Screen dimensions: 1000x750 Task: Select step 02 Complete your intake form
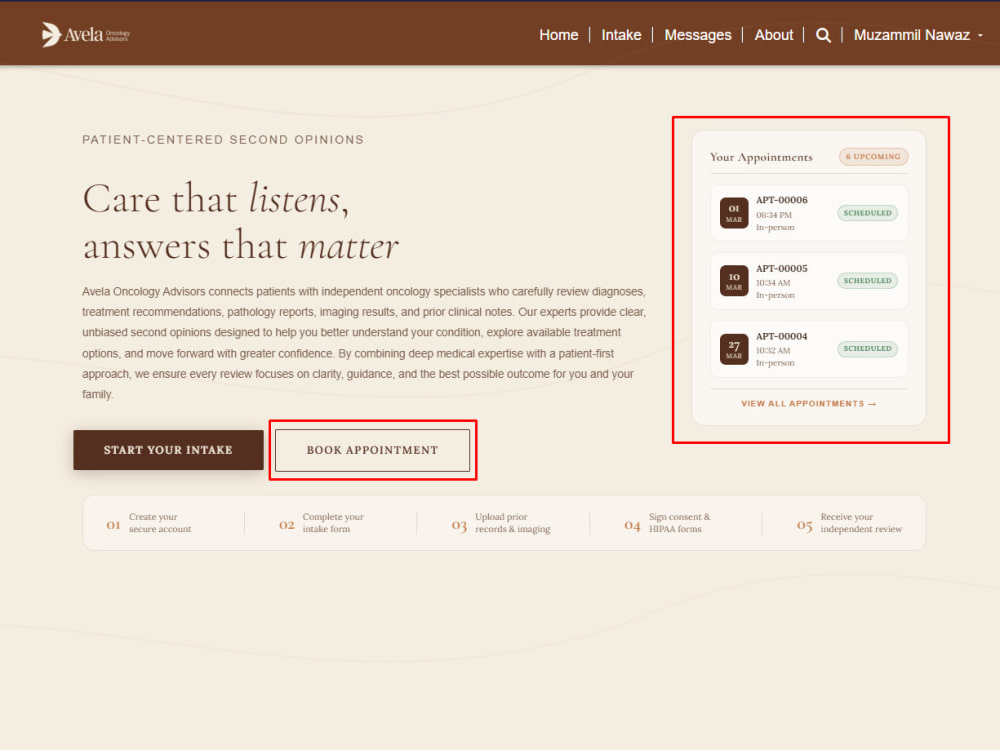click(321, 523)
